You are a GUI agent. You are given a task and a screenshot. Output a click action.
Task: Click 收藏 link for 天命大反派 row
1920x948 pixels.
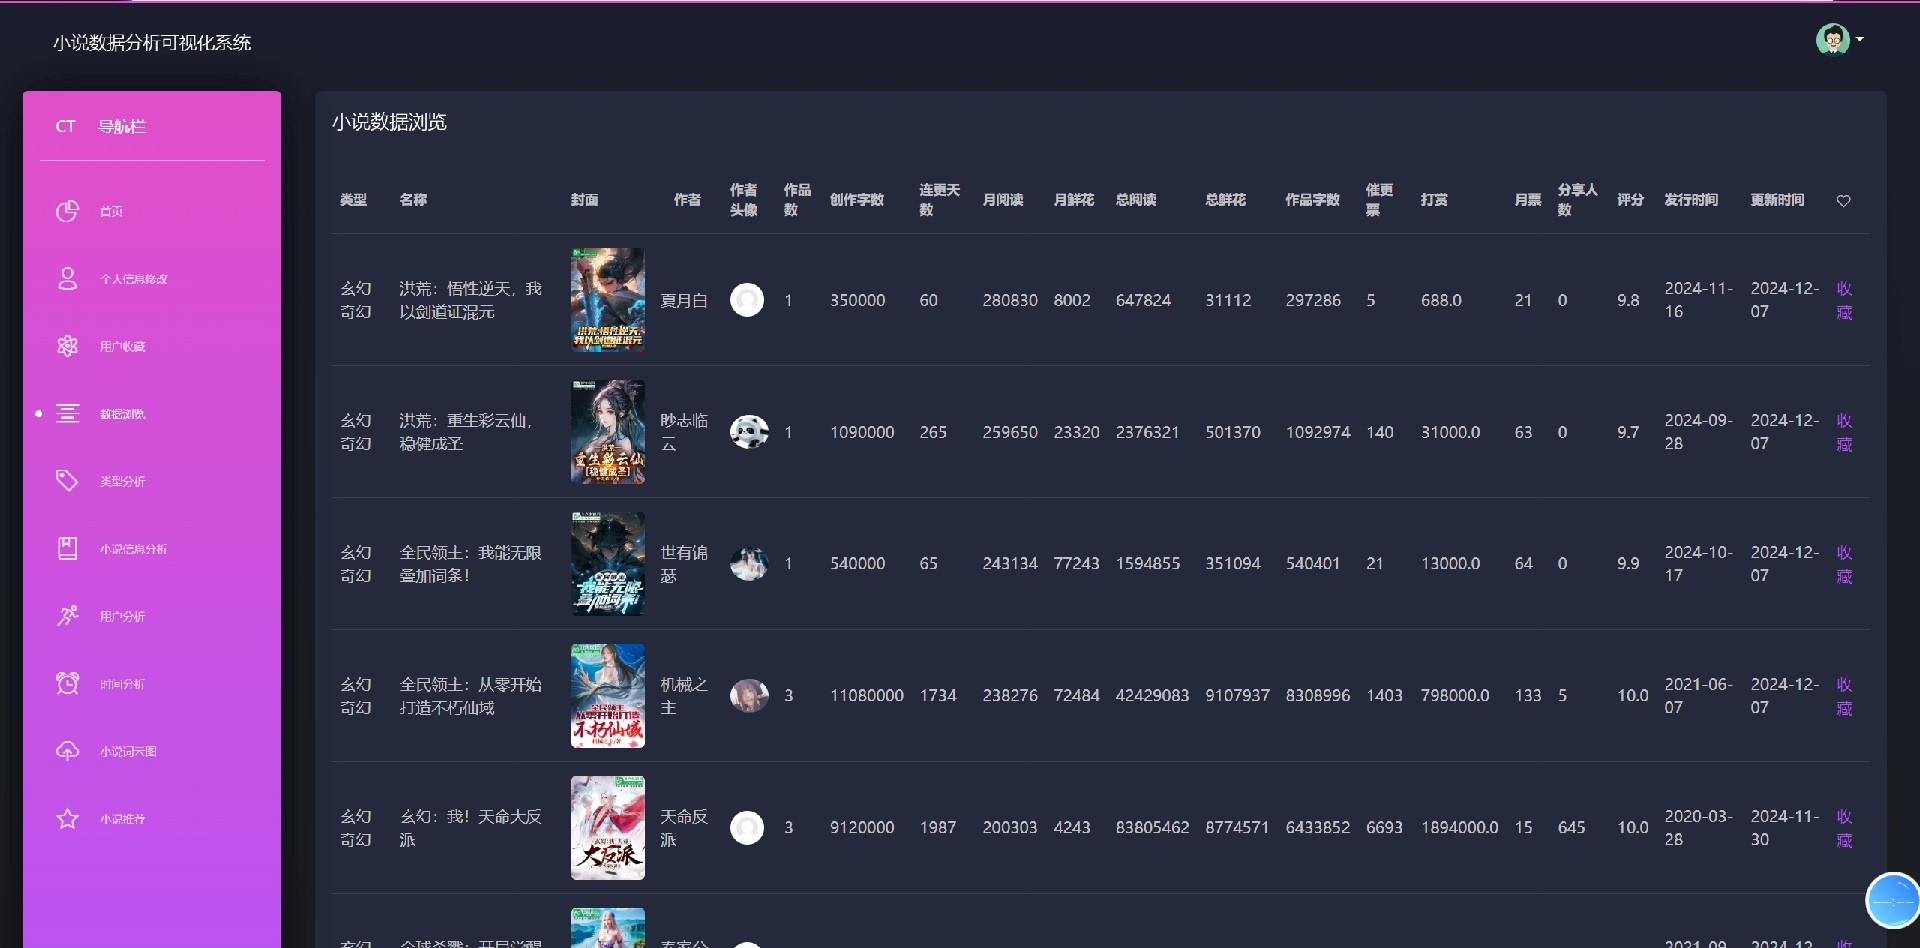click(x=1845, y=828)
